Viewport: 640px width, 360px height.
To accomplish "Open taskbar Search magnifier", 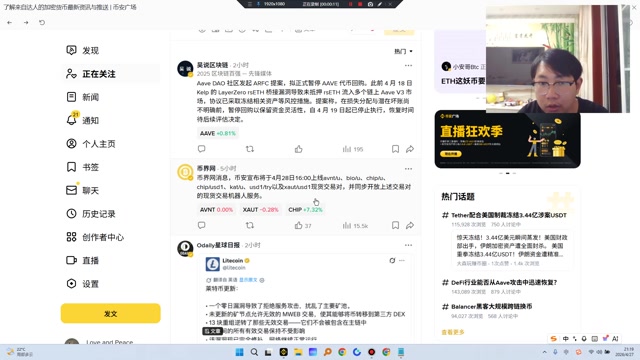I will pyautogui.click(x=254, y=352).
